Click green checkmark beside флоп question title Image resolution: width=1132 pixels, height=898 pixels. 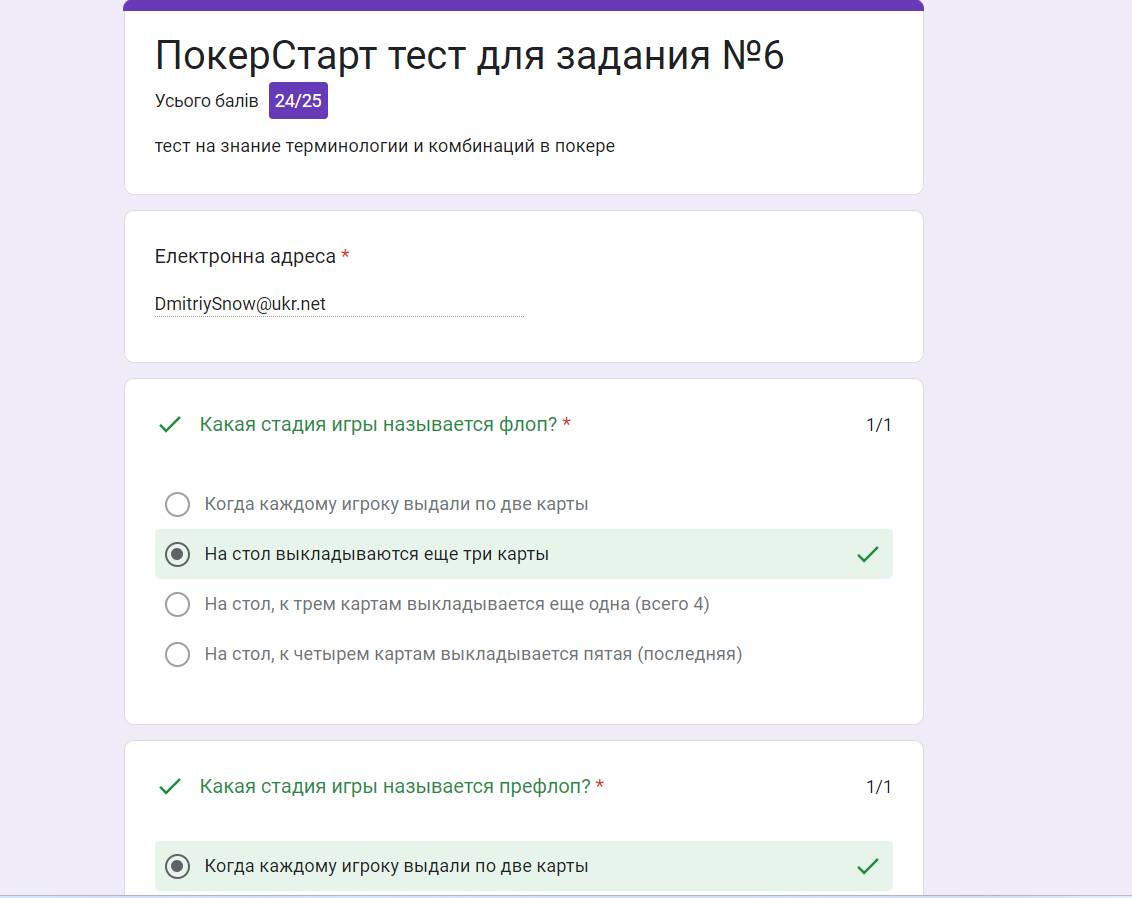[170, 424]
